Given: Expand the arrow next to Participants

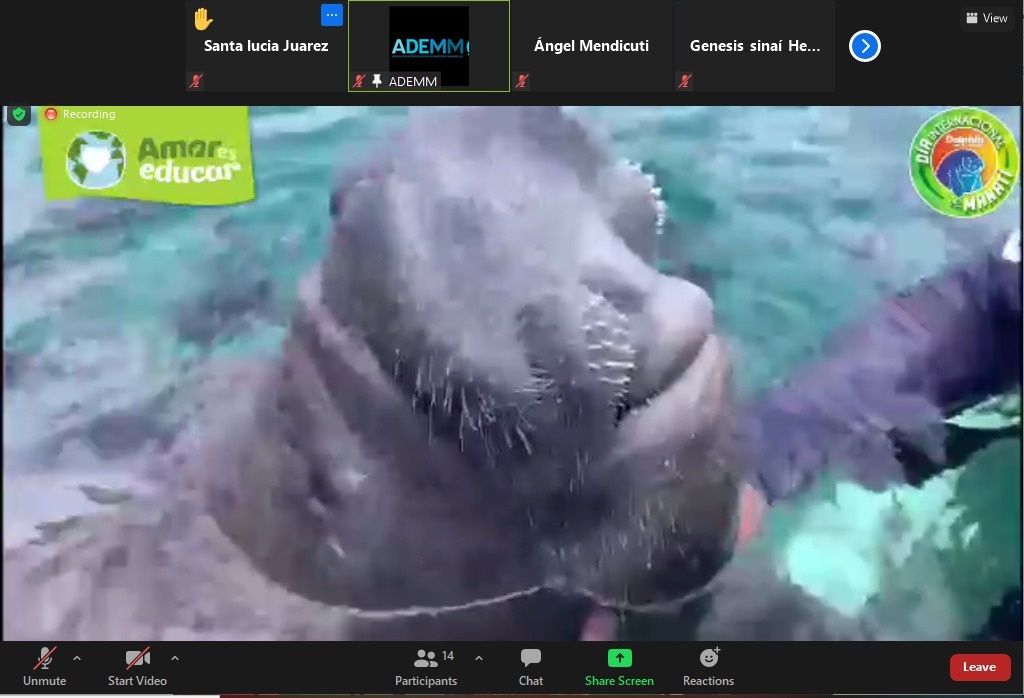Looking at the screenshot, I should 478,658.
